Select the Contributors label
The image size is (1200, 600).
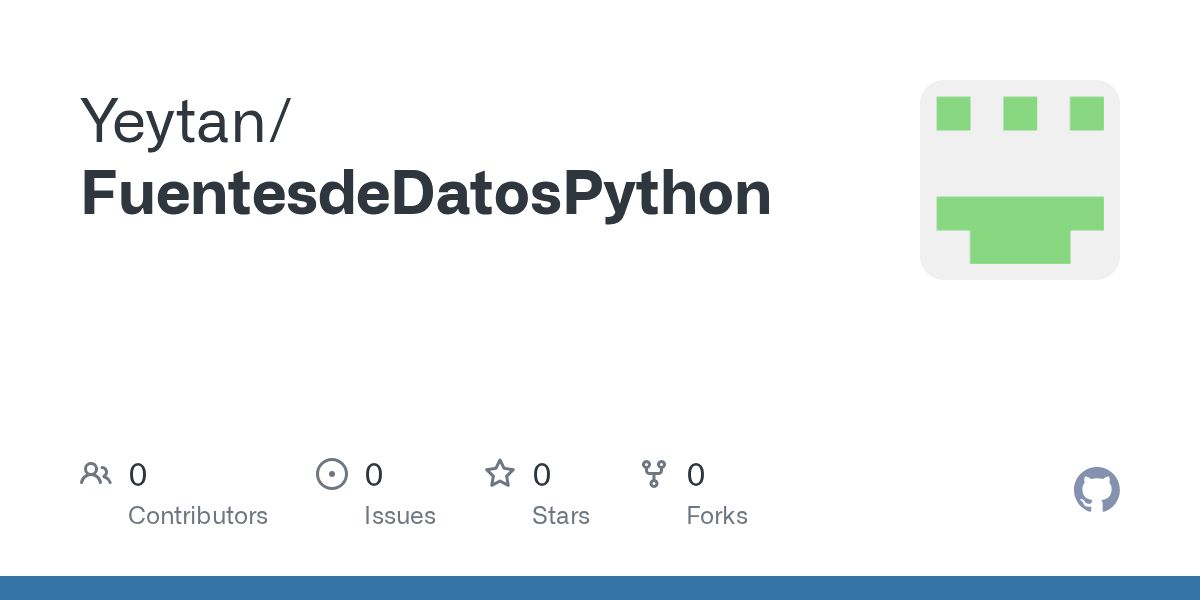pos(198,516)
